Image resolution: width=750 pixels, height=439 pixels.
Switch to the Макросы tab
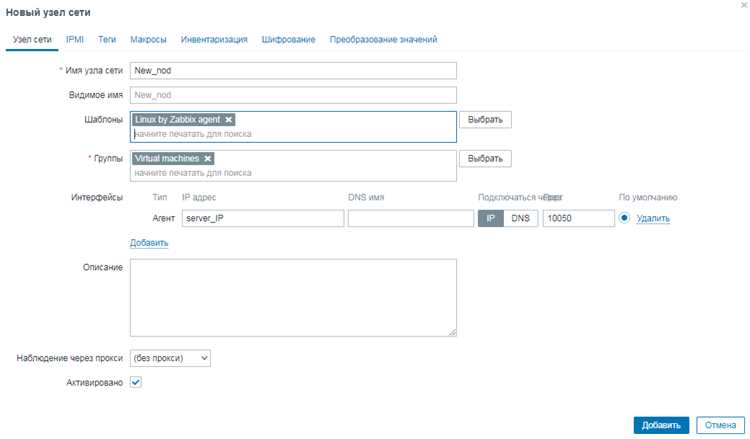(x=148, y=39)
